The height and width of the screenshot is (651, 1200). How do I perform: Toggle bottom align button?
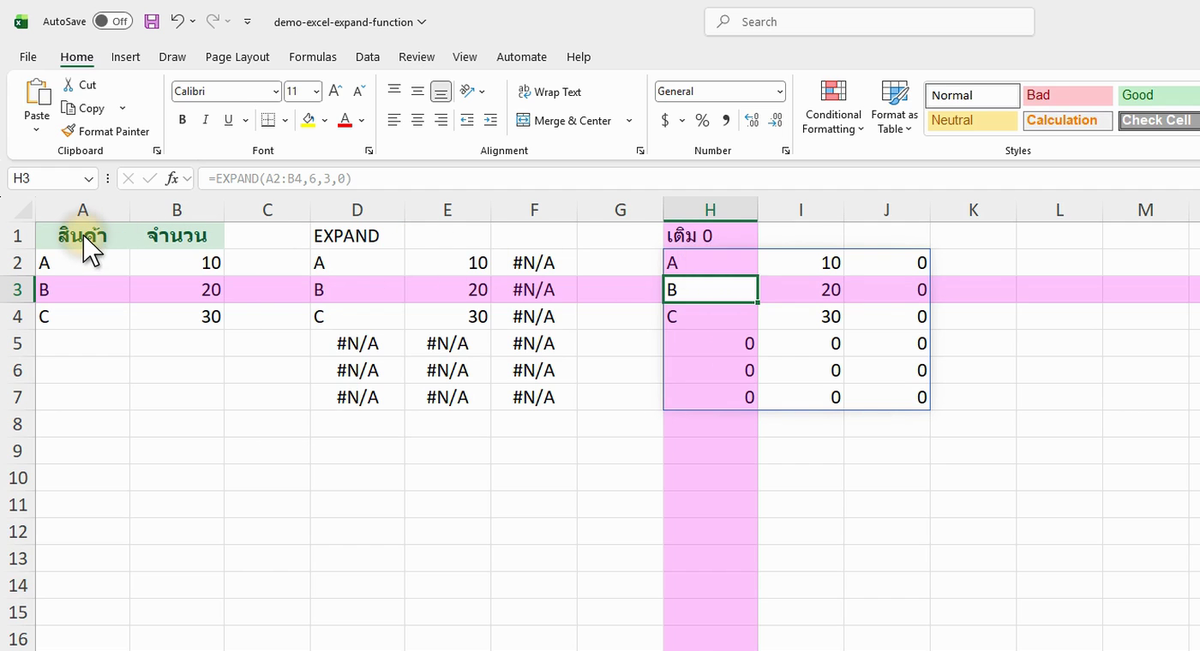440,91
